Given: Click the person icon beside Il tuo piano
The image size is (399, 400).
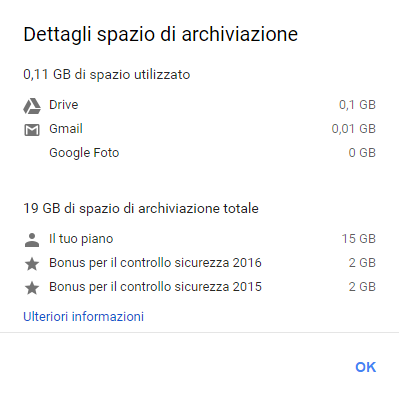Looking at the screenshot, I should (32, 240).
